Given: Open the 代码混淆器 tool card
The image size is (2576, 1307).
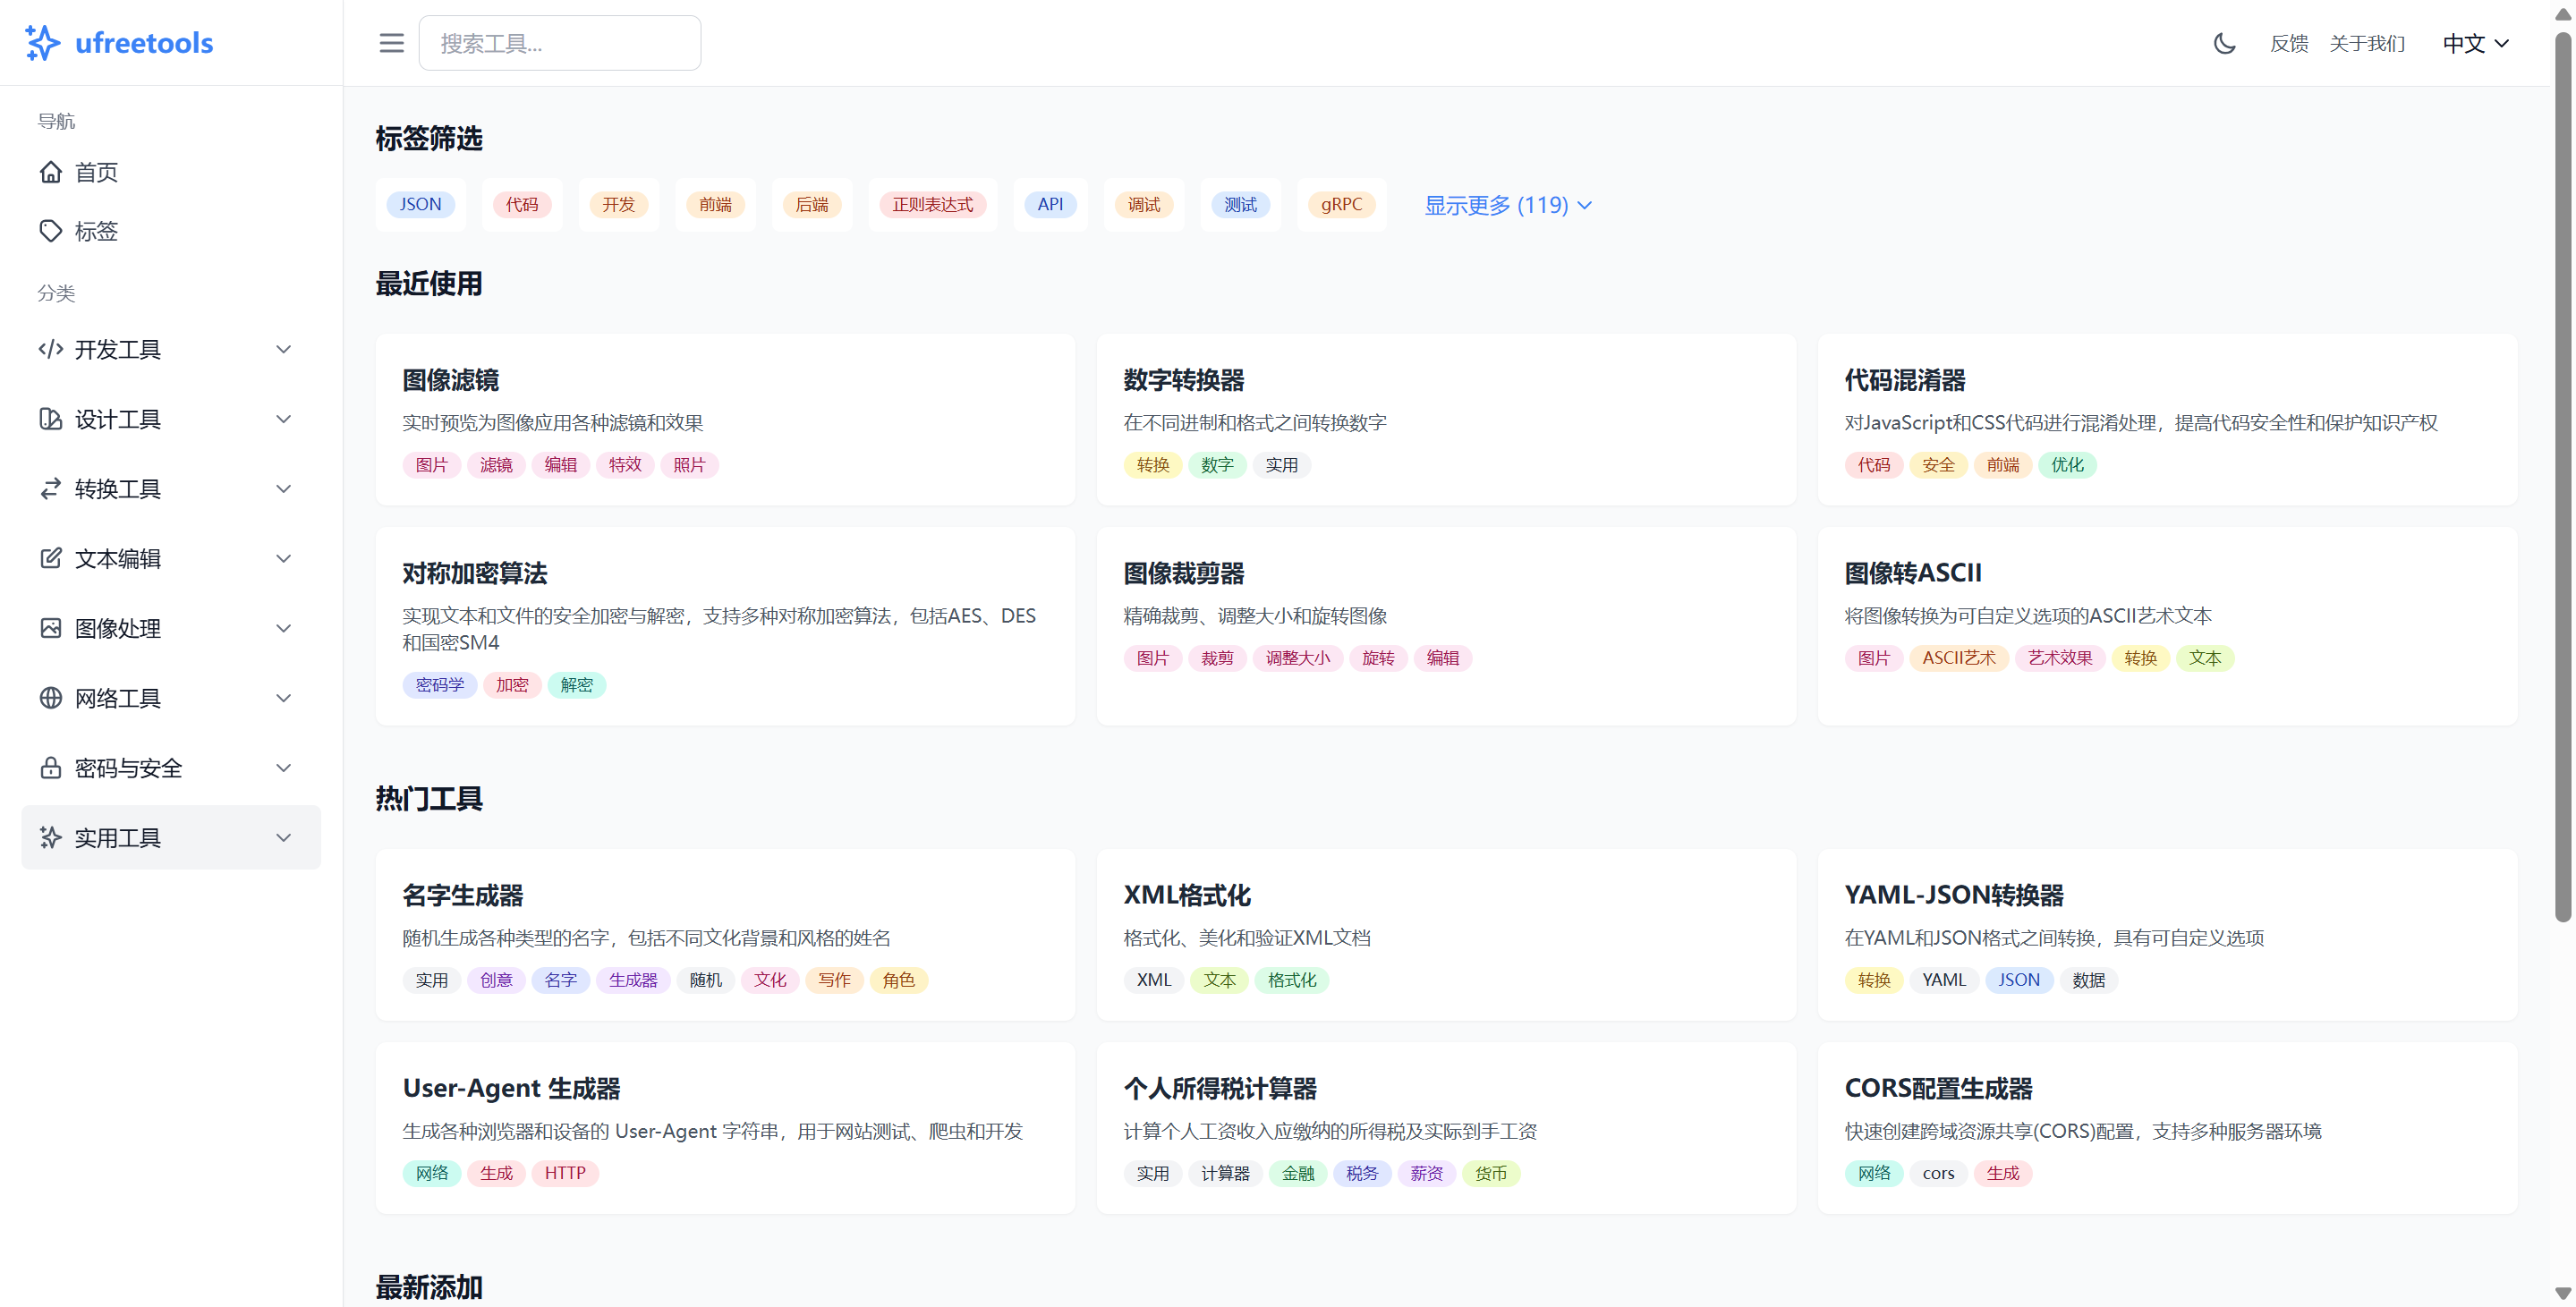Looking at the screenshot, I should (x=2167, y=419).
